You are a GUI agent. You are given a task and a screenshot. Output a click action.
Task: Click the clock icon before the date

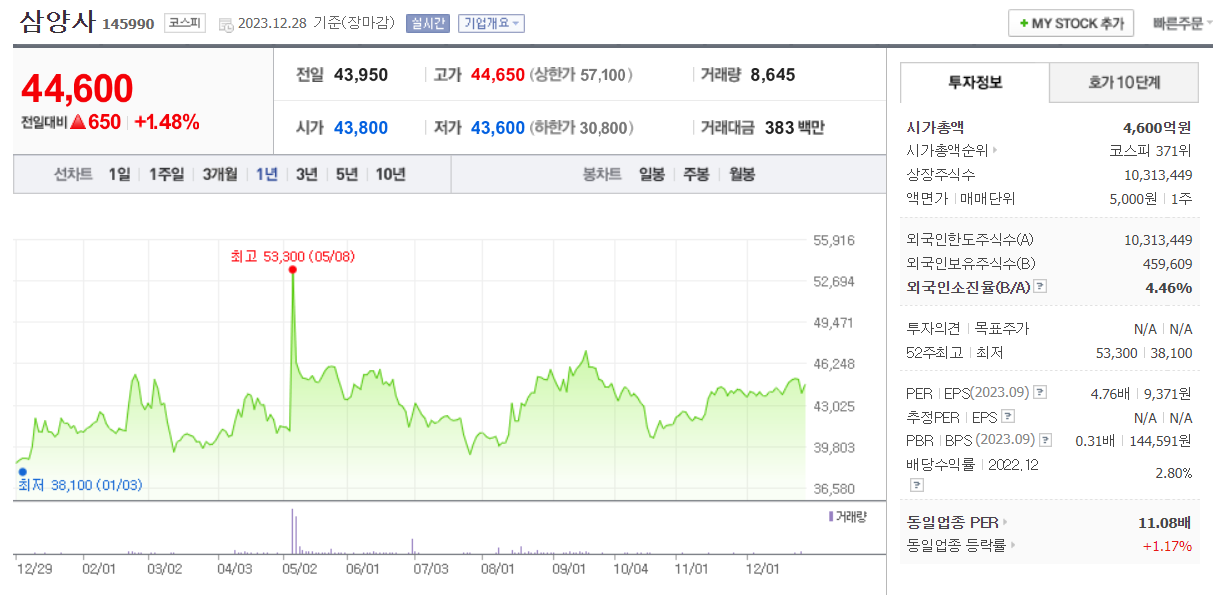(226, 24)
